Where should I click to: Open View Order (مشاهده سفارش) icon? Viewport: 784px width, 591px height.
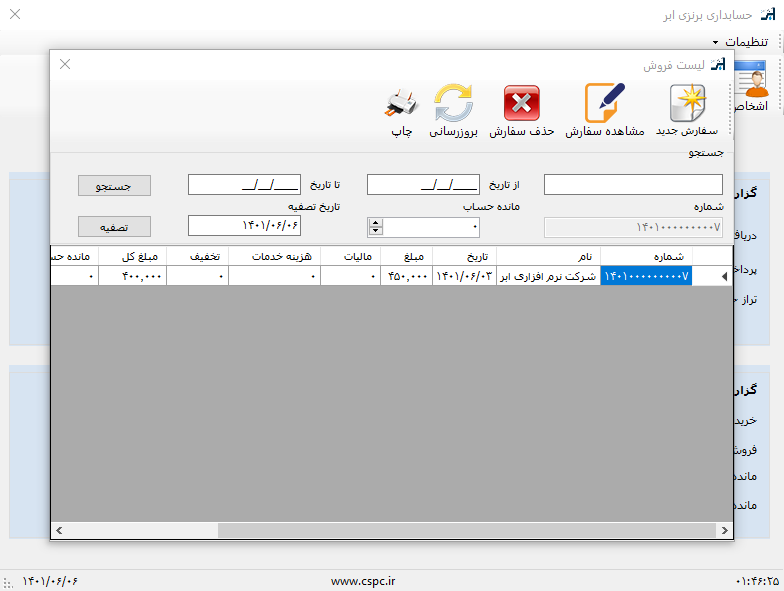tap(604, 103)
